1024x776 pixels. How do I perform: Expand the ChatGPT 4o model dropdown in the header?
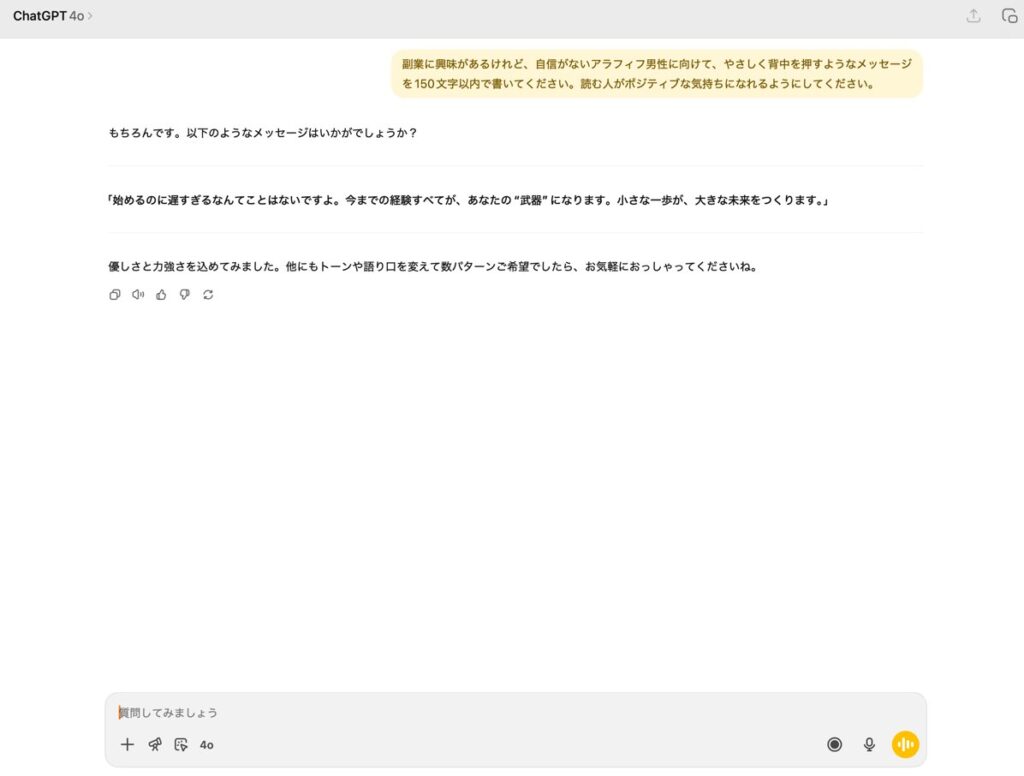(x=48, y=16)
